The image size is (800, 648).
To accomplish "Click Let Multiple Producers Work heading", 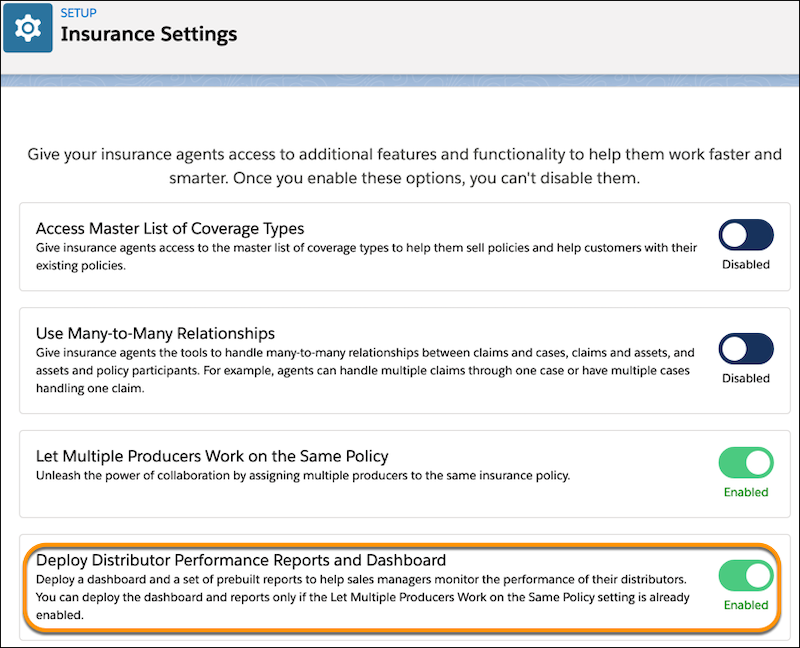I will pos(212,456).
